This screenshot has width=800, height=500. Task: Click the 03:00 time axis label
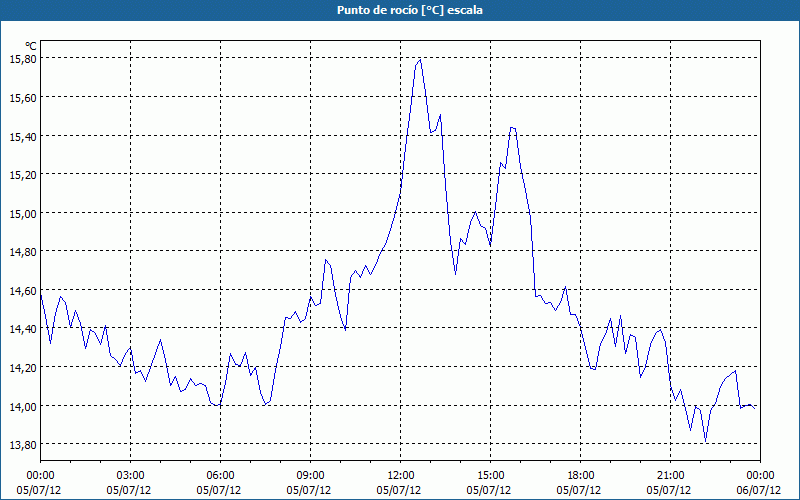pos(131,476)
